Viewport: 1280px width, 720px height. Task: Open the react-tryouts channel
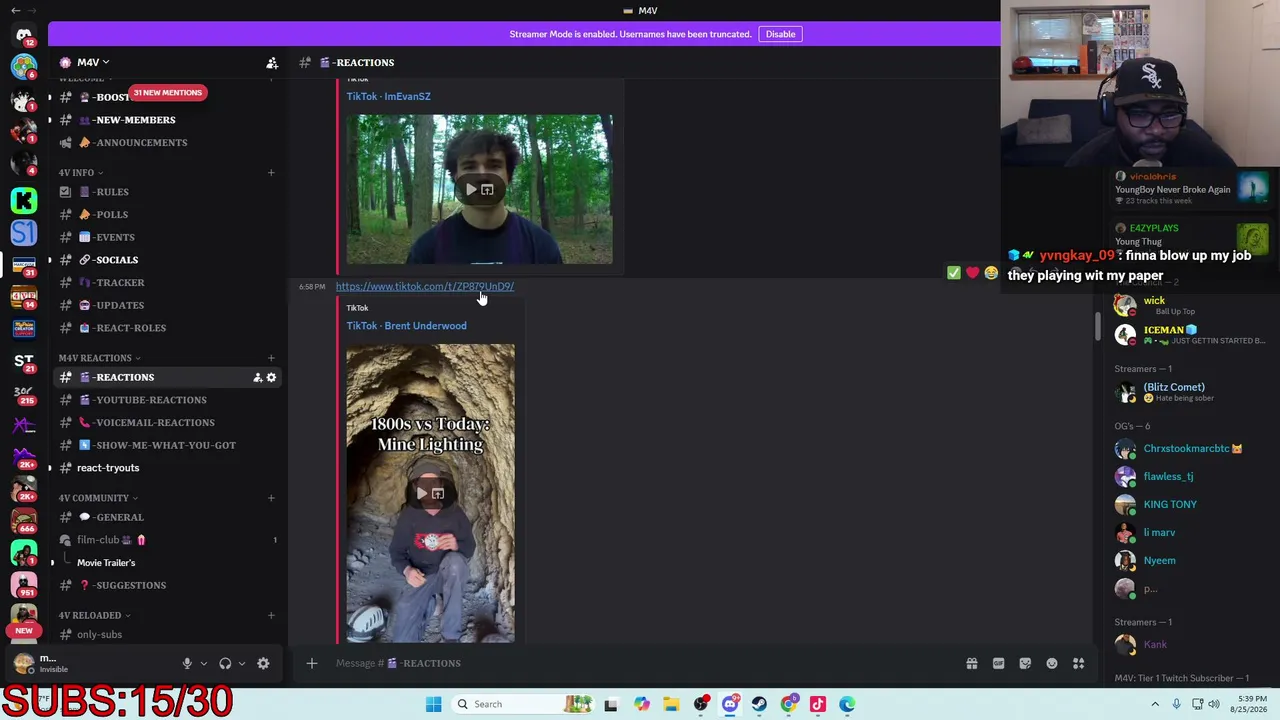pos(166,468)
